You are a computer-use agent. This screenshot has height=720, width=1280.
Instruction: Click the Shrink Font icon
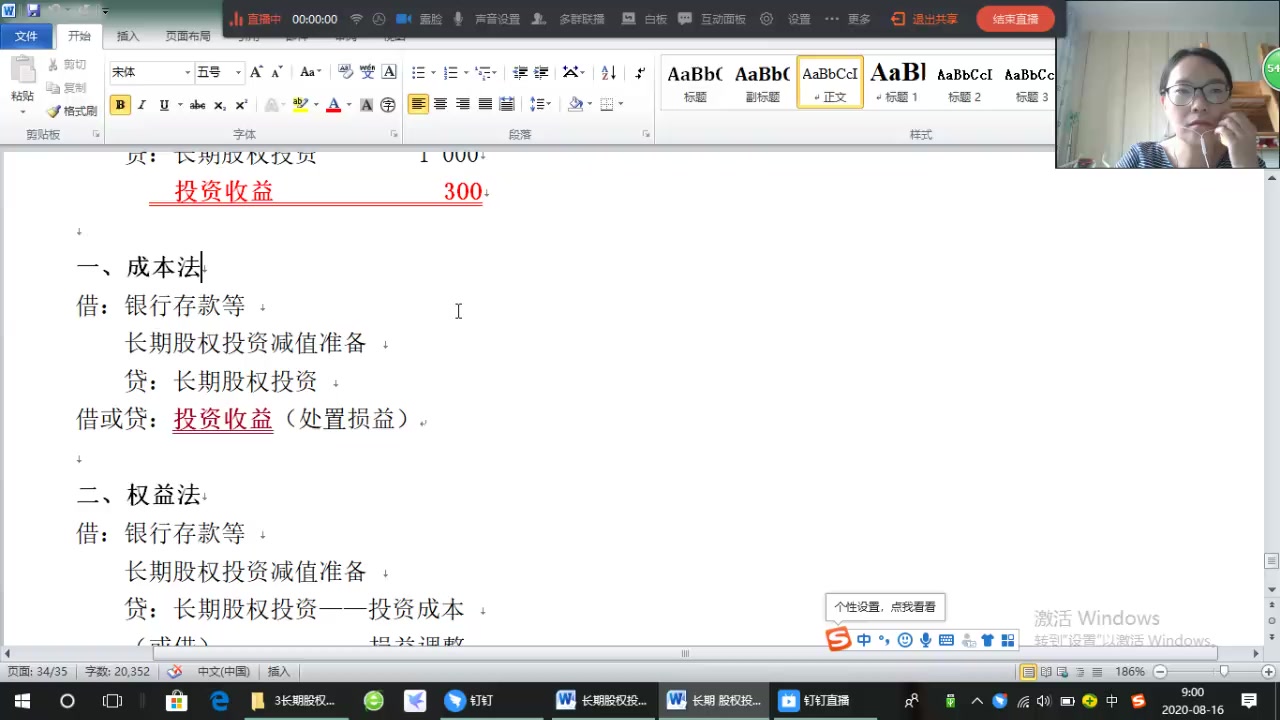(277, 72)
